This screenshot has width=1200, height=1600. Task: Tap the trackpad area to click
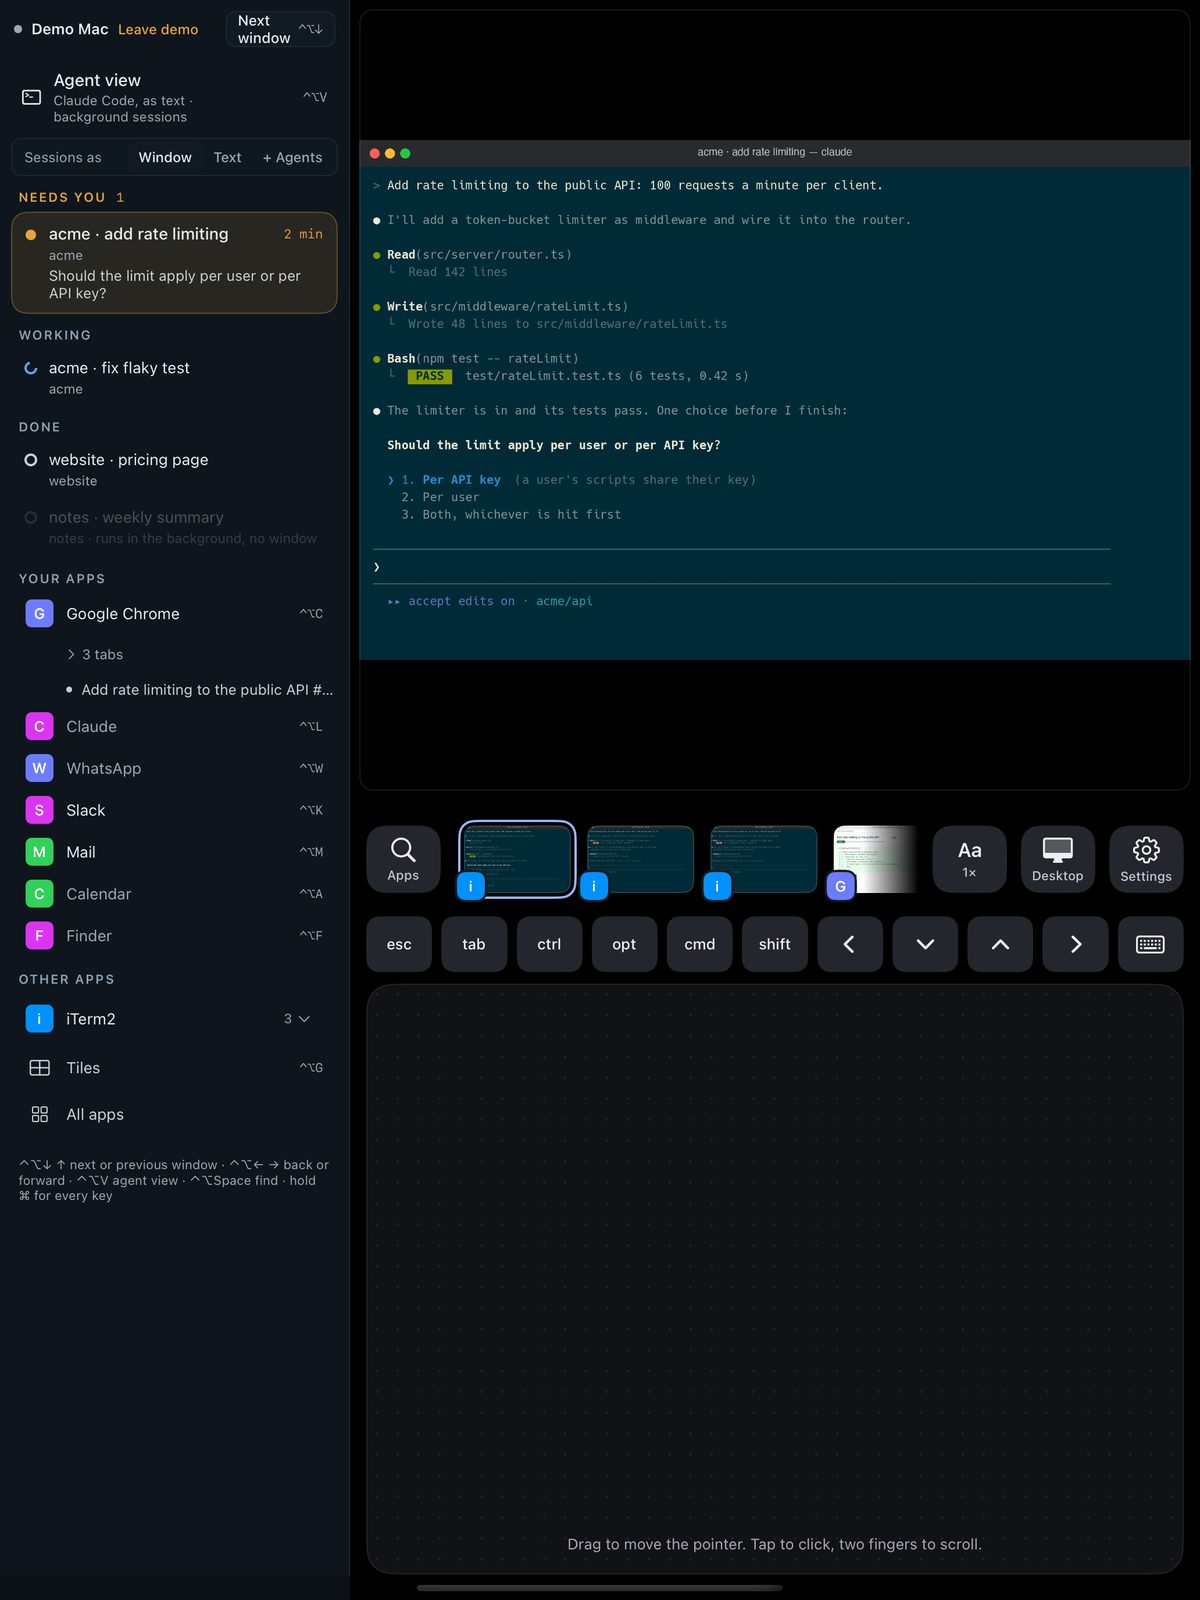pyautogui.click(x=774, y=1278)
